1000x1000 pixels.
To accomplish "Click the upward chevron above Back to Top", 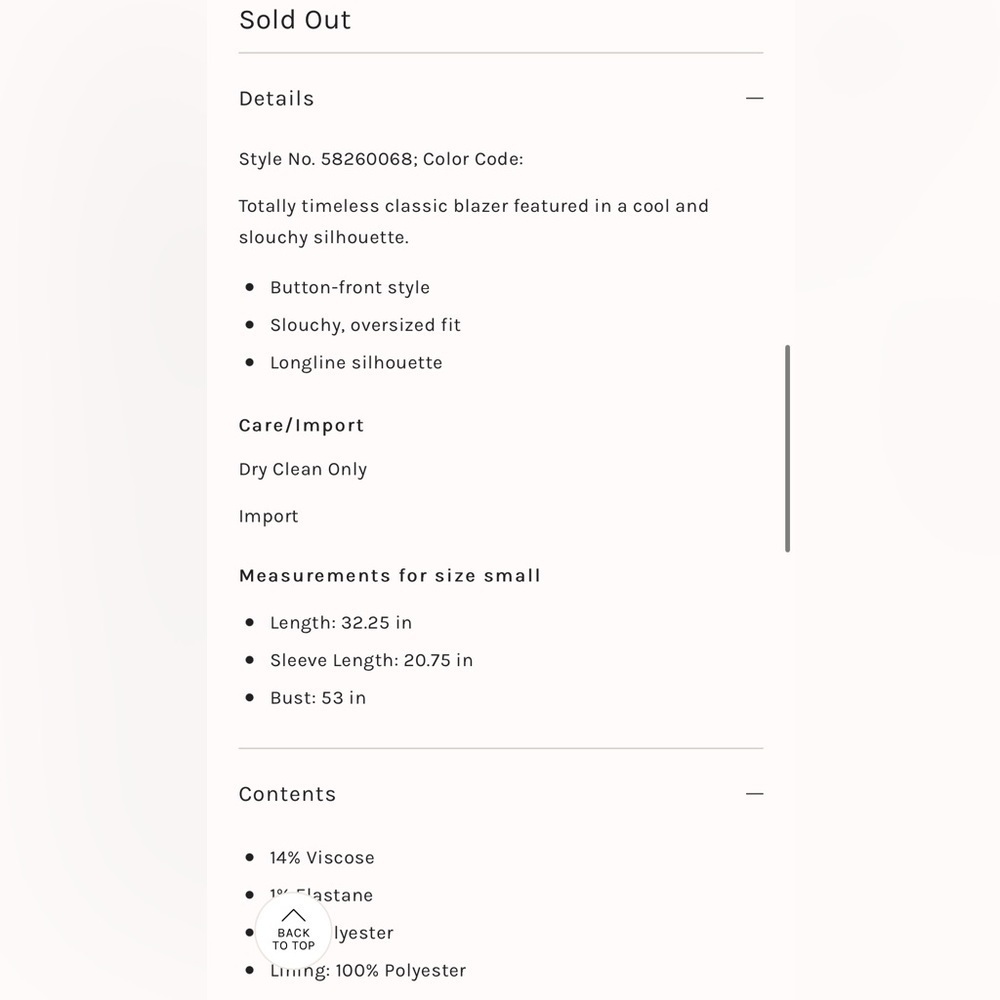I will coord(293,915).
